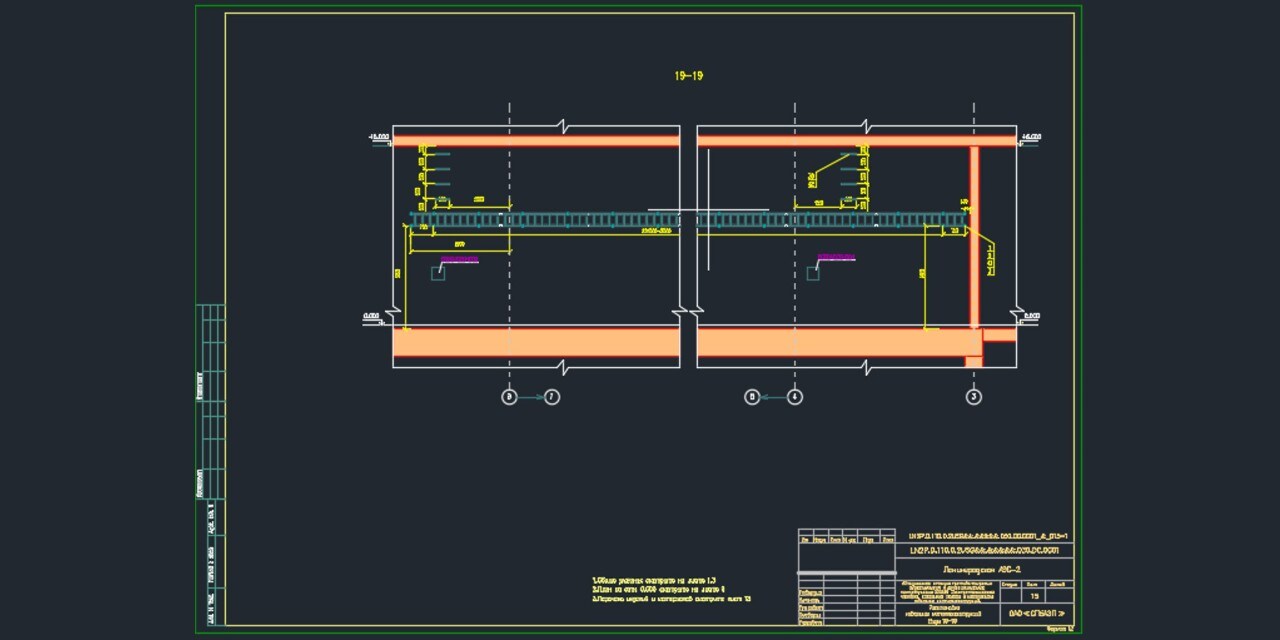
Task: Select the 0.000 elevation mark on left
Action: (372, 317)
